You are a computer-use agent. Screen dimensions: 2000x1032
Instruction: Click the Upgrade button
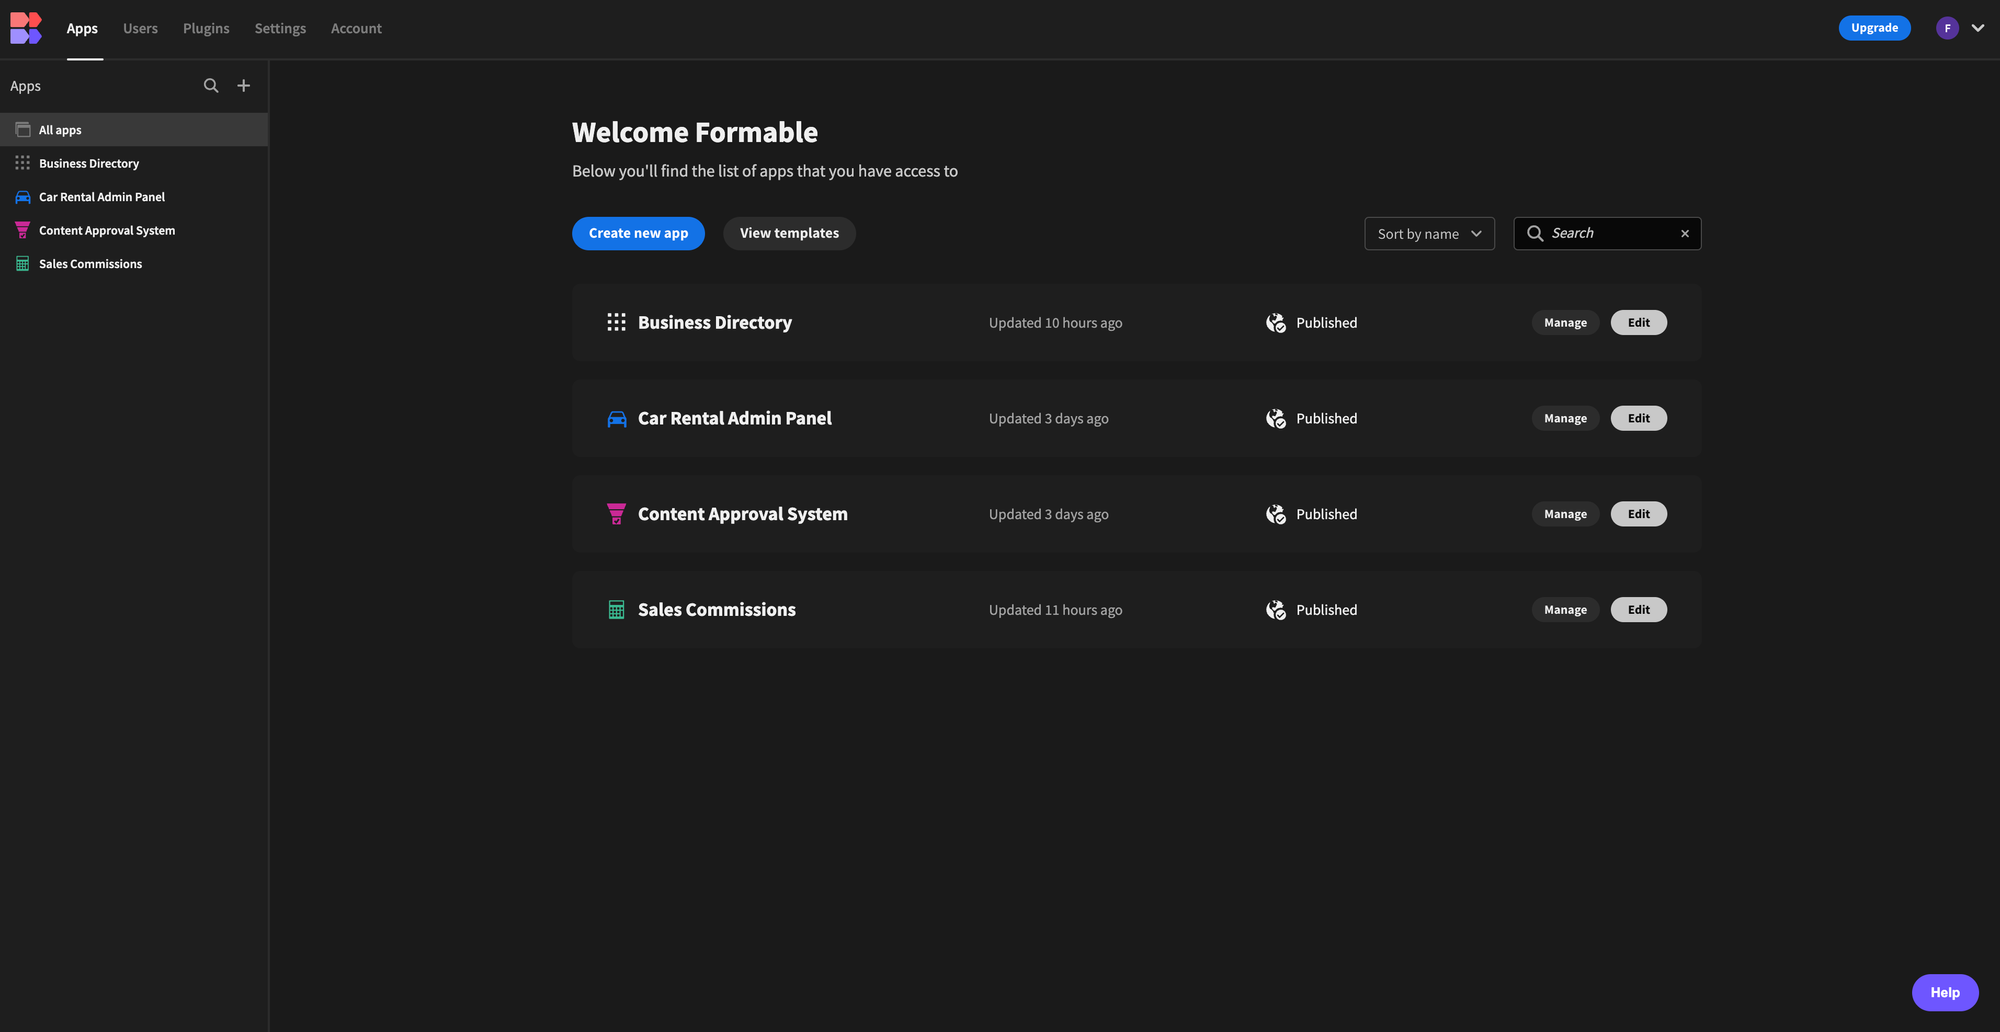tap(1874, 27)
